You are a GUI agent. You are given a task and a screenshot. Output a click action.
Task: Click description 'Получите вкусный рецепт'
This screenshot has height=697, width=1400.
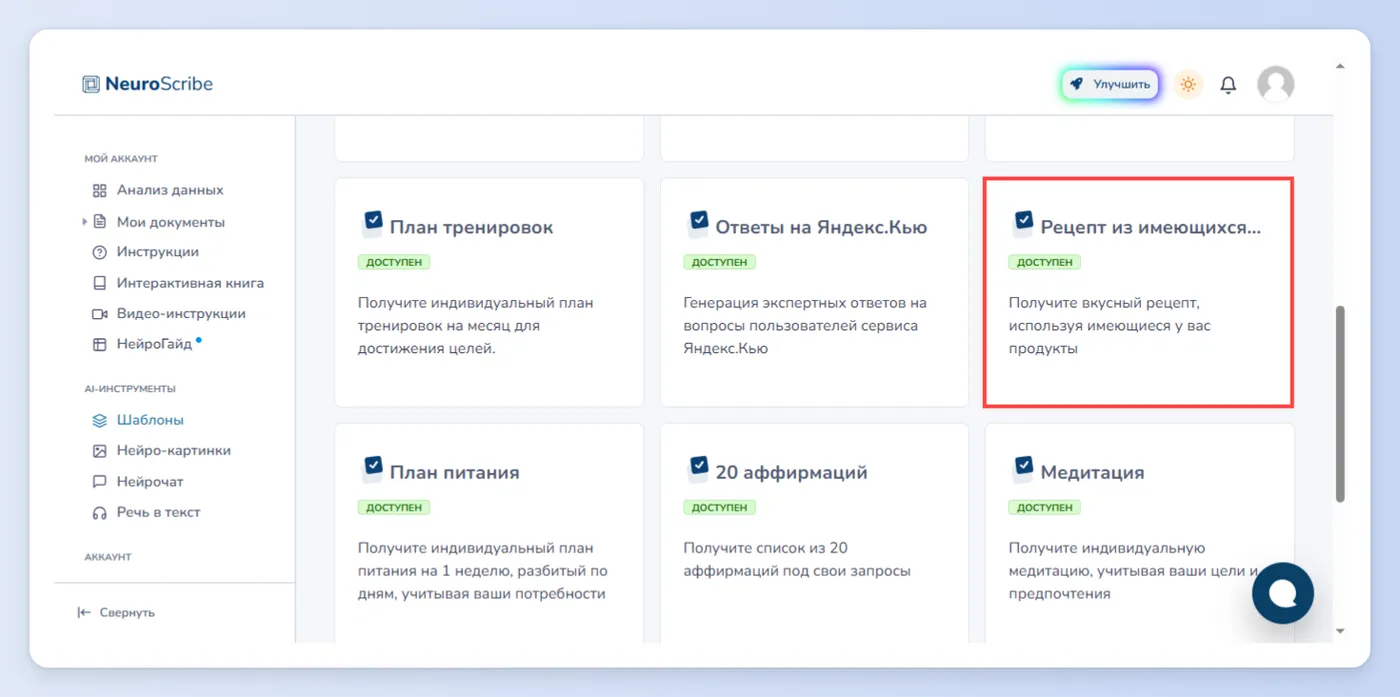pyautogui.click(x=1110, y=326)
